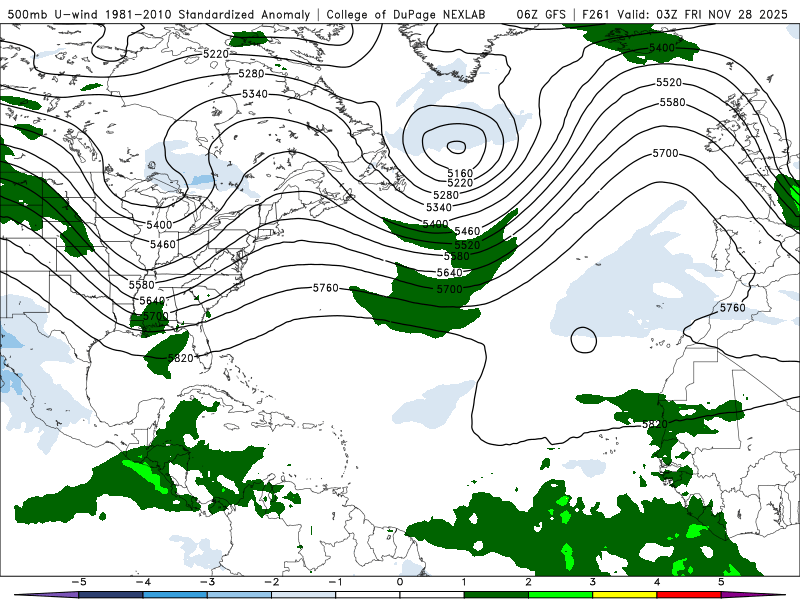The image size is (800, 600).
Task: Click the light blue -3 to -2 colorbar segment
Action: click(x=239, y=595)
